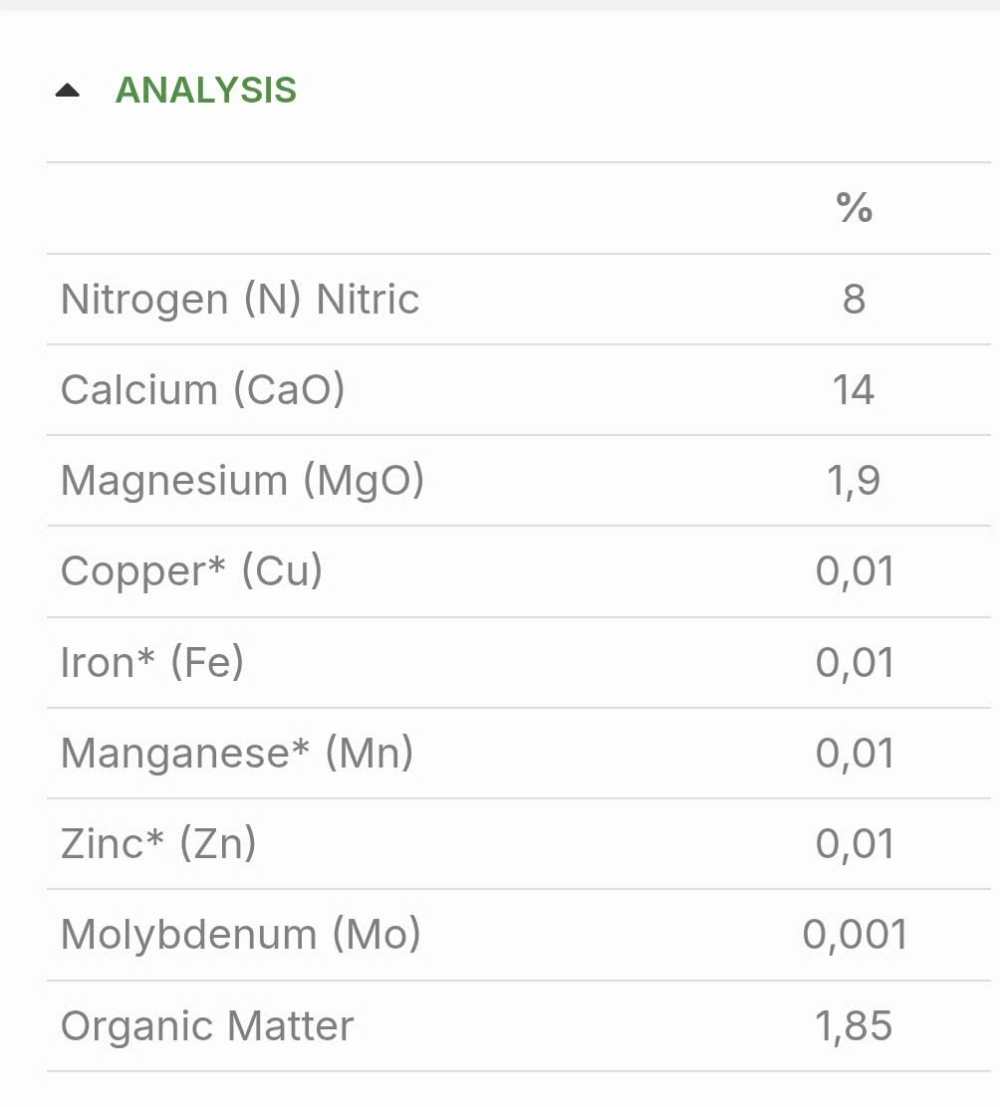Click the ANALYSIS heading
Image resolution: width=1000 pixels, height=1107 pixels.
(206, 90)
